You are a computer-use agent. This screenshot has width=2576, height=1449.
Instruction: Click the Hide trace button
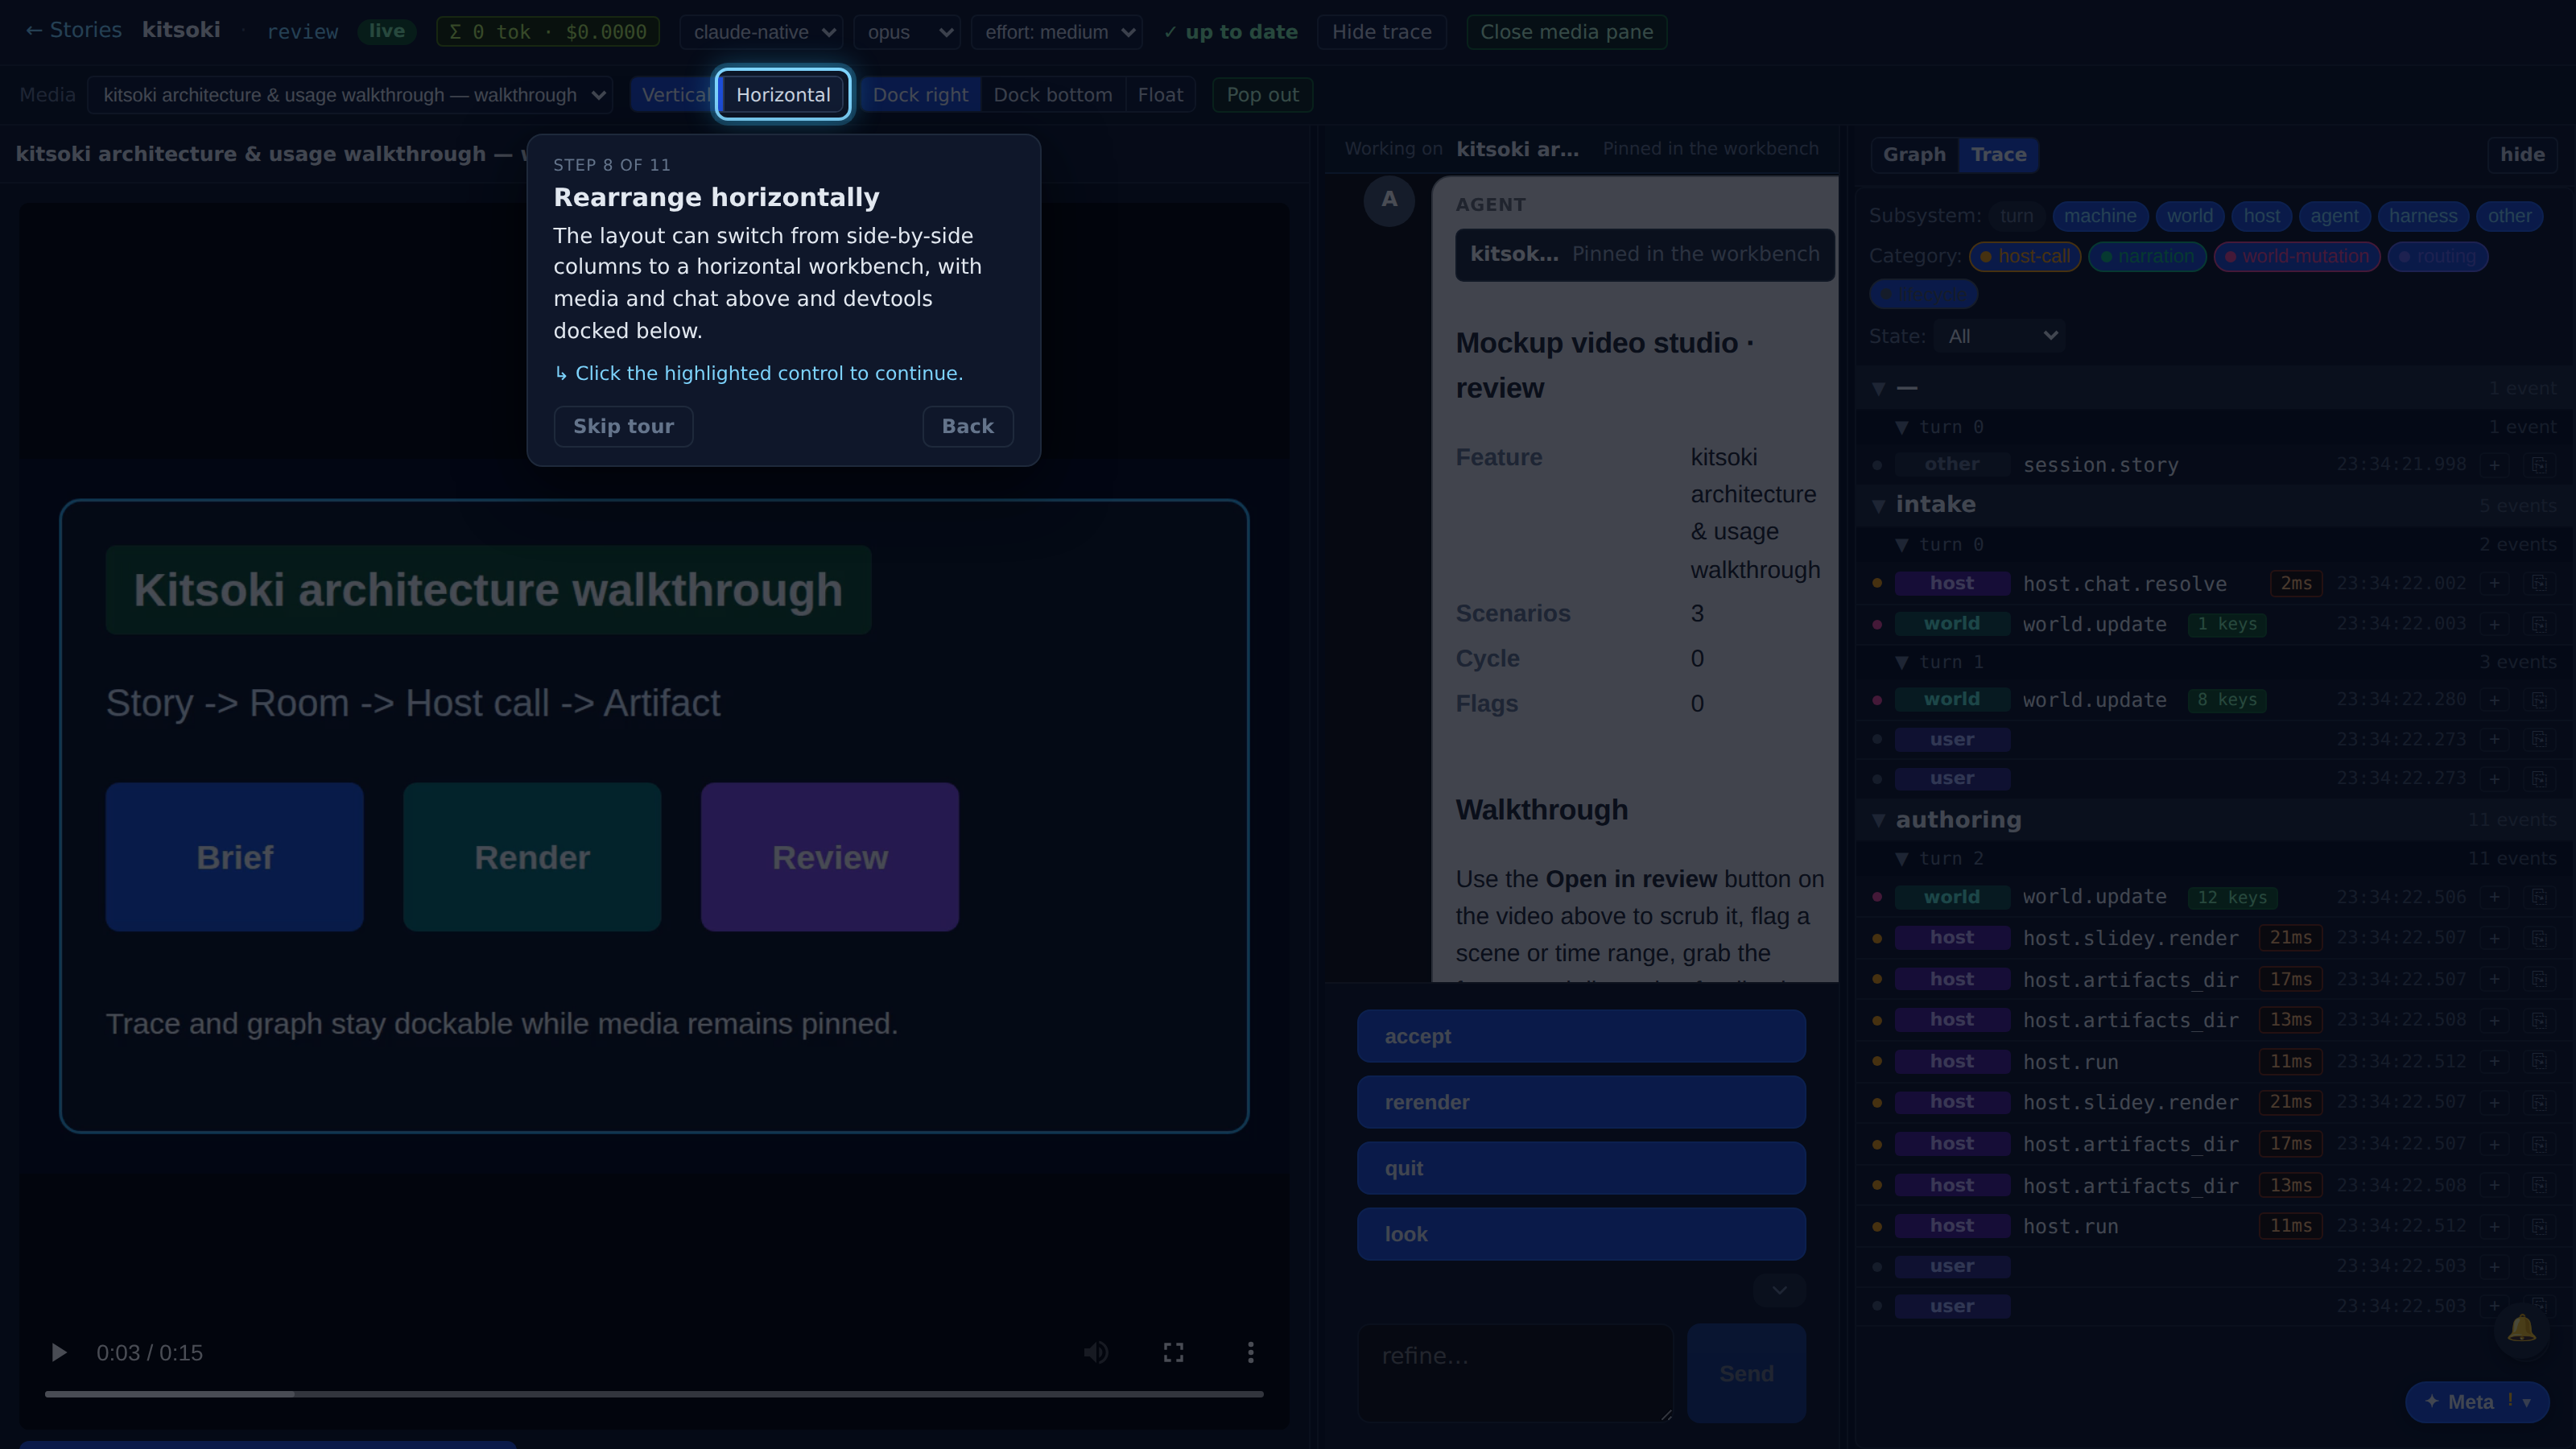coord(1381,32)
